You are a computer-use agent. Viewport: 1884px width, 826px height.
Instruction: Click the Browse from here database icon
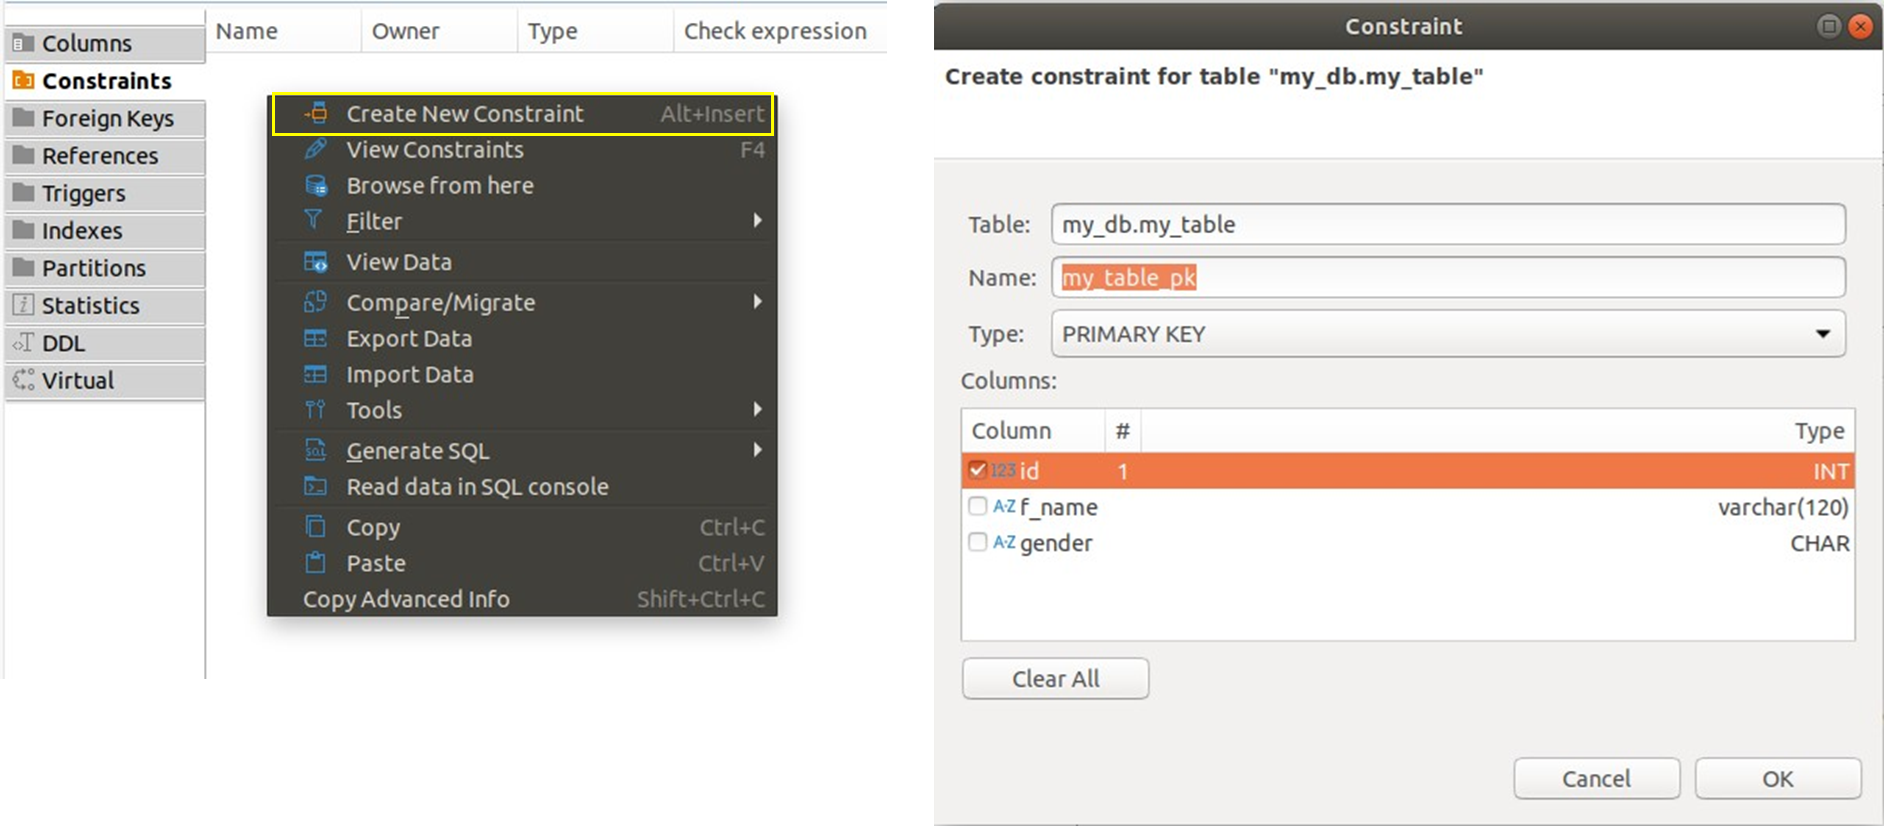pos(316,185)
